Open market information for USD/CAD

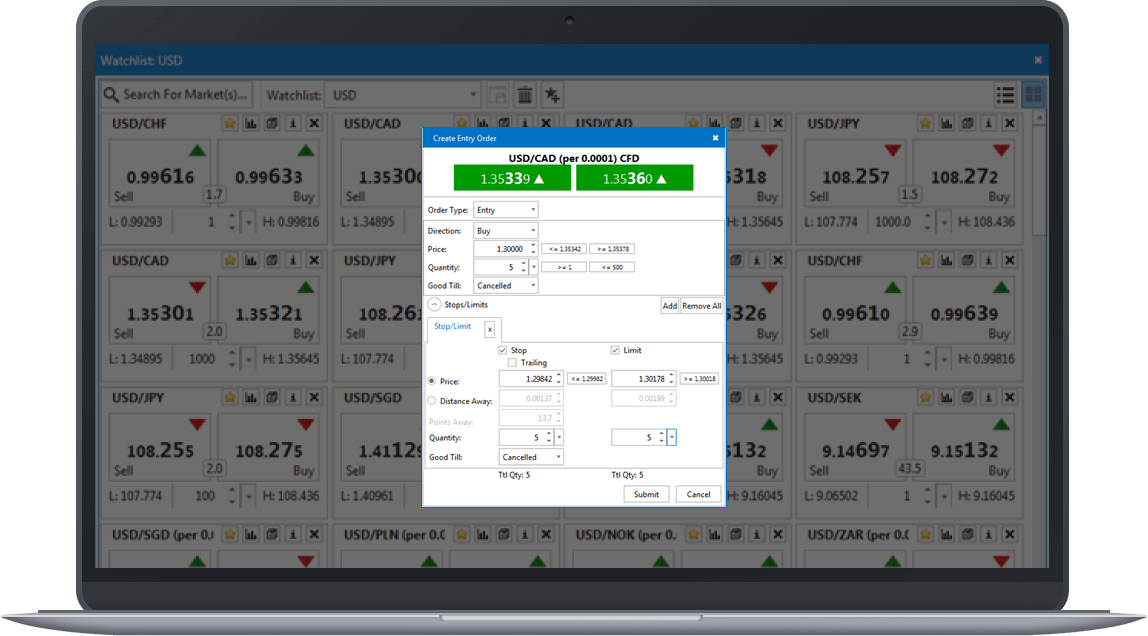[x=292, y=260]
